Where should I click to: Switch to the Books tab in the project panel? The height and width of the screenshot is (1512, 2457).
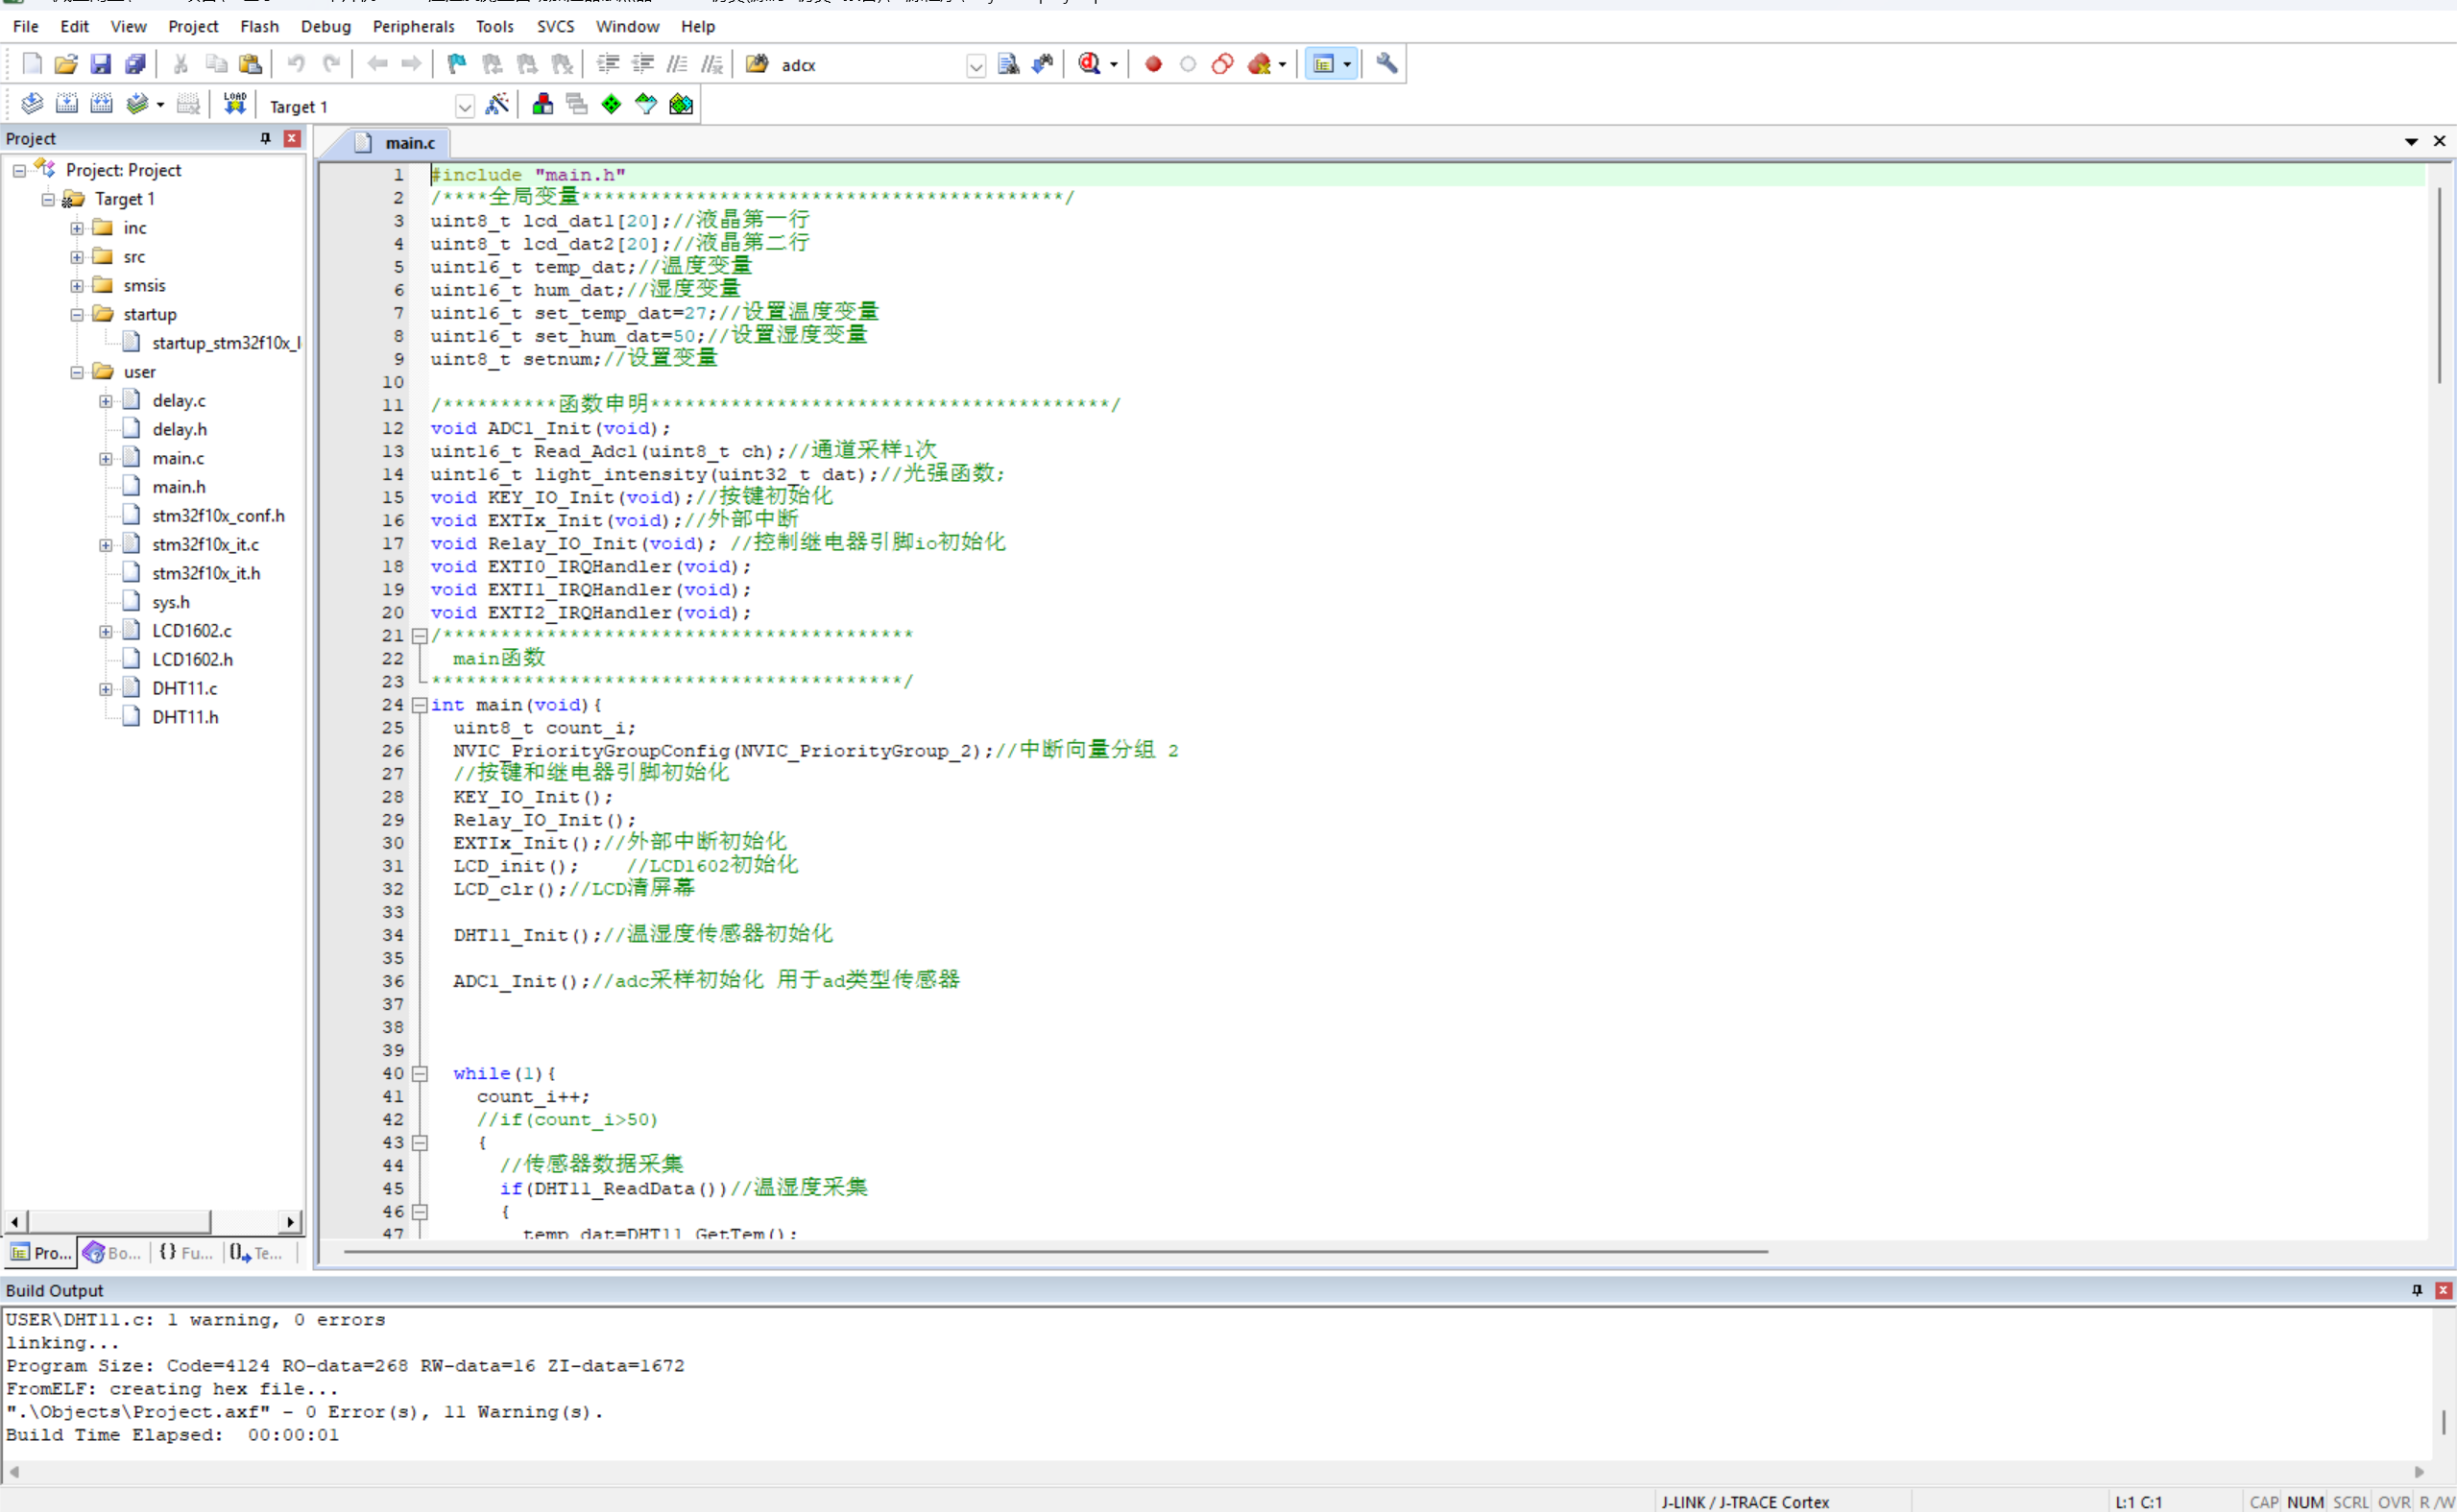(113, 1253)
